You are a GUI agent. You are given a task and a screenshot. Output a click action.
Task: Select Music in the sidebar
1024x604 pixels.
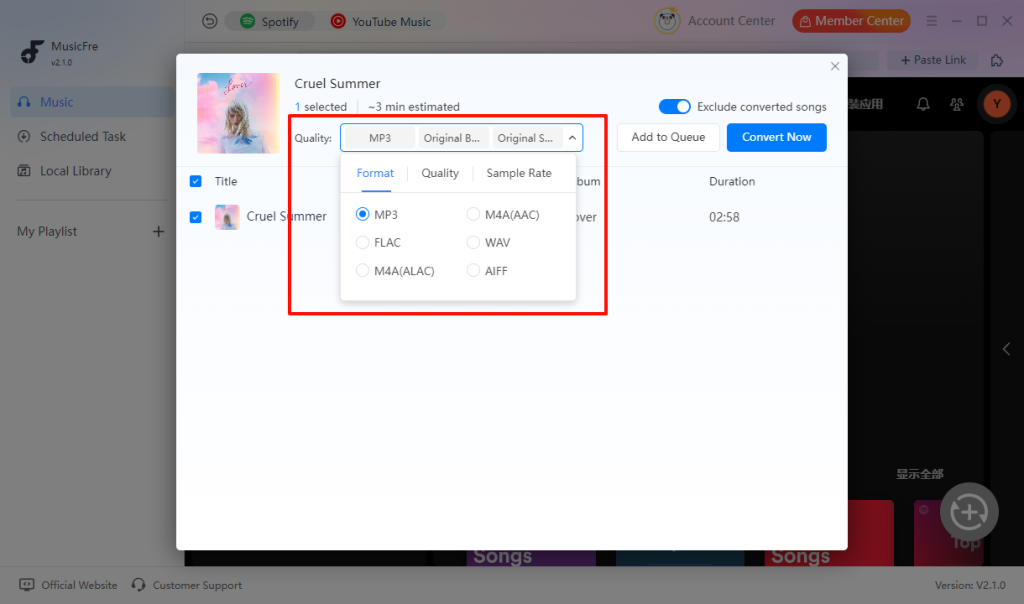click(x=93, y=102)
